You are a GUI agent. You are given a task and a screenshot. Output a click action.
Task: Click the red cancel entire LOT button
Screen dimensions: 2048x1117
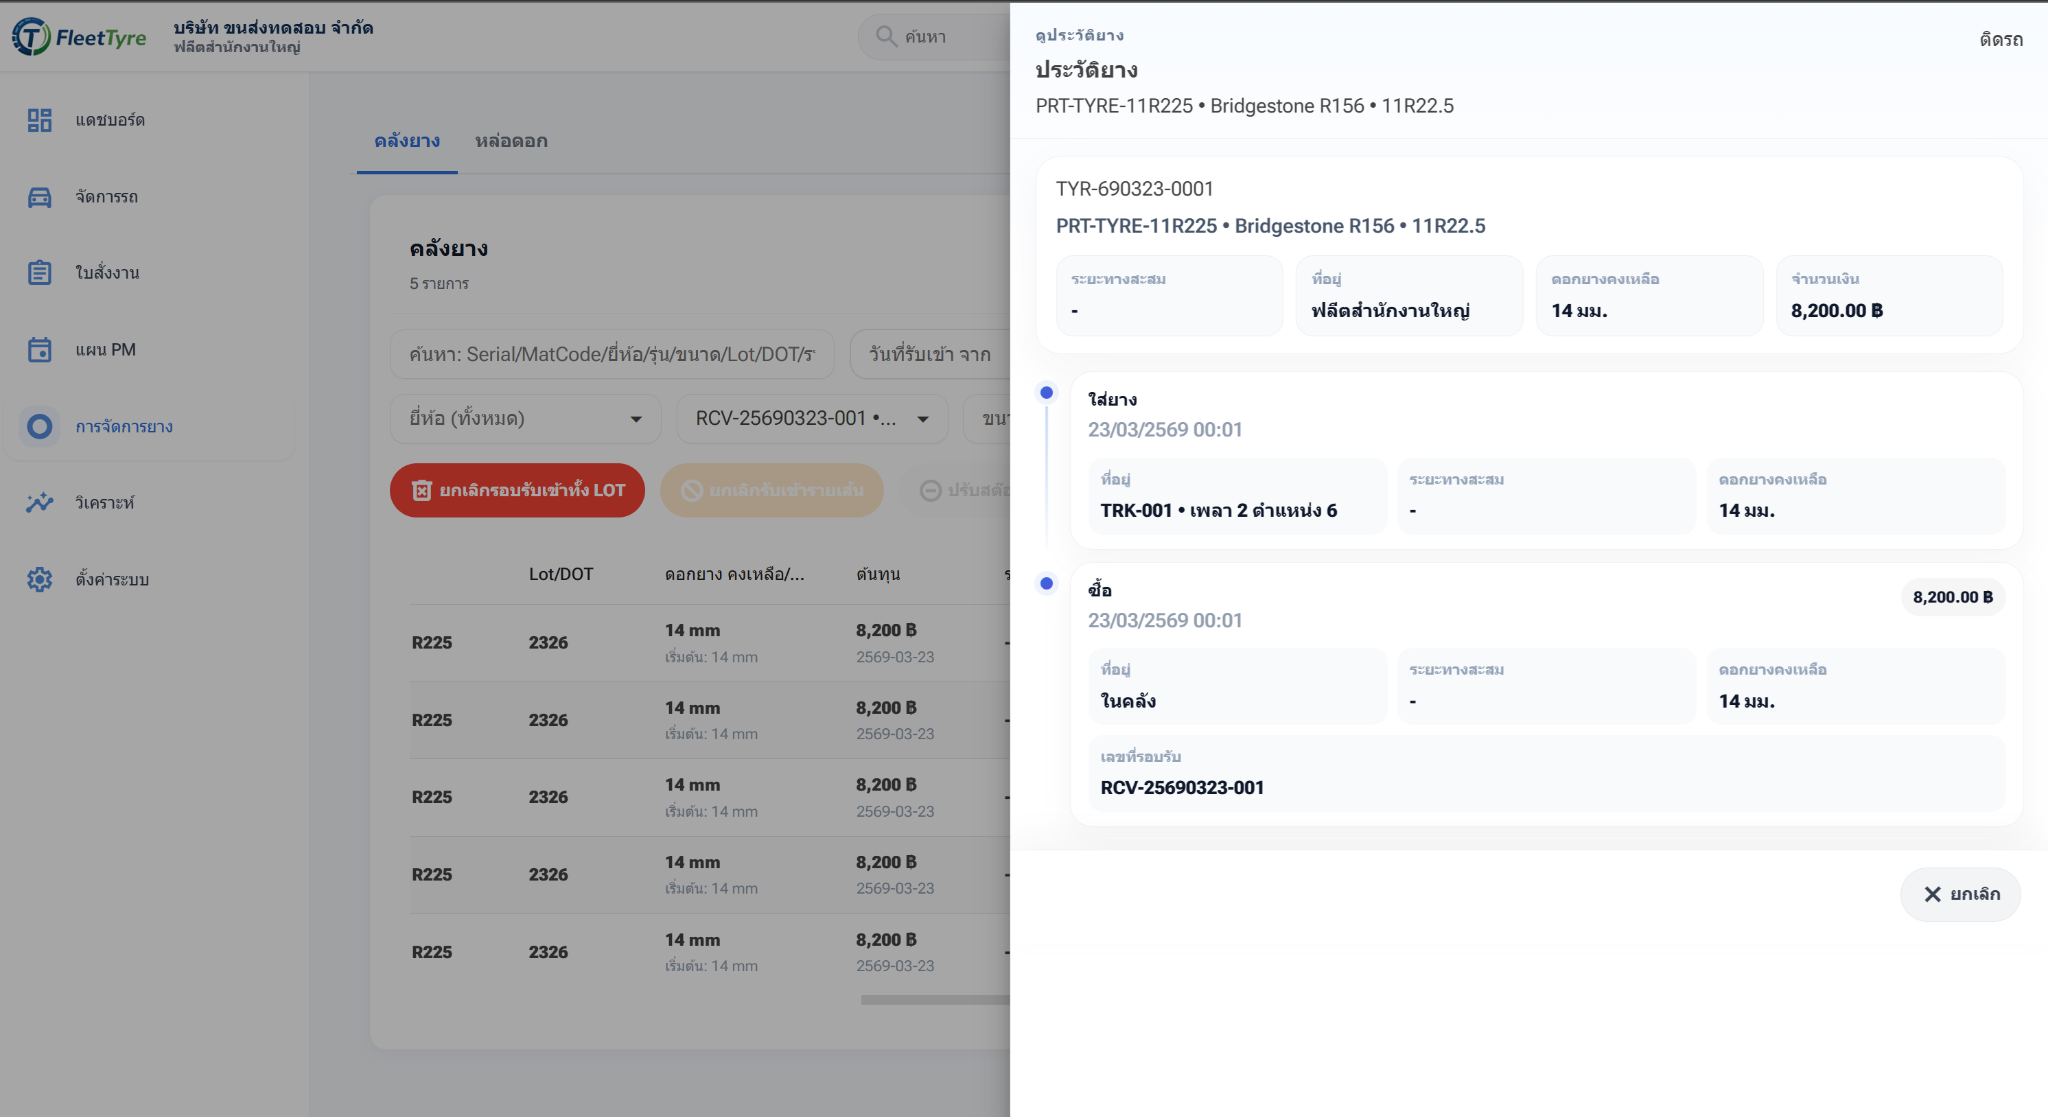click(517, 490)
